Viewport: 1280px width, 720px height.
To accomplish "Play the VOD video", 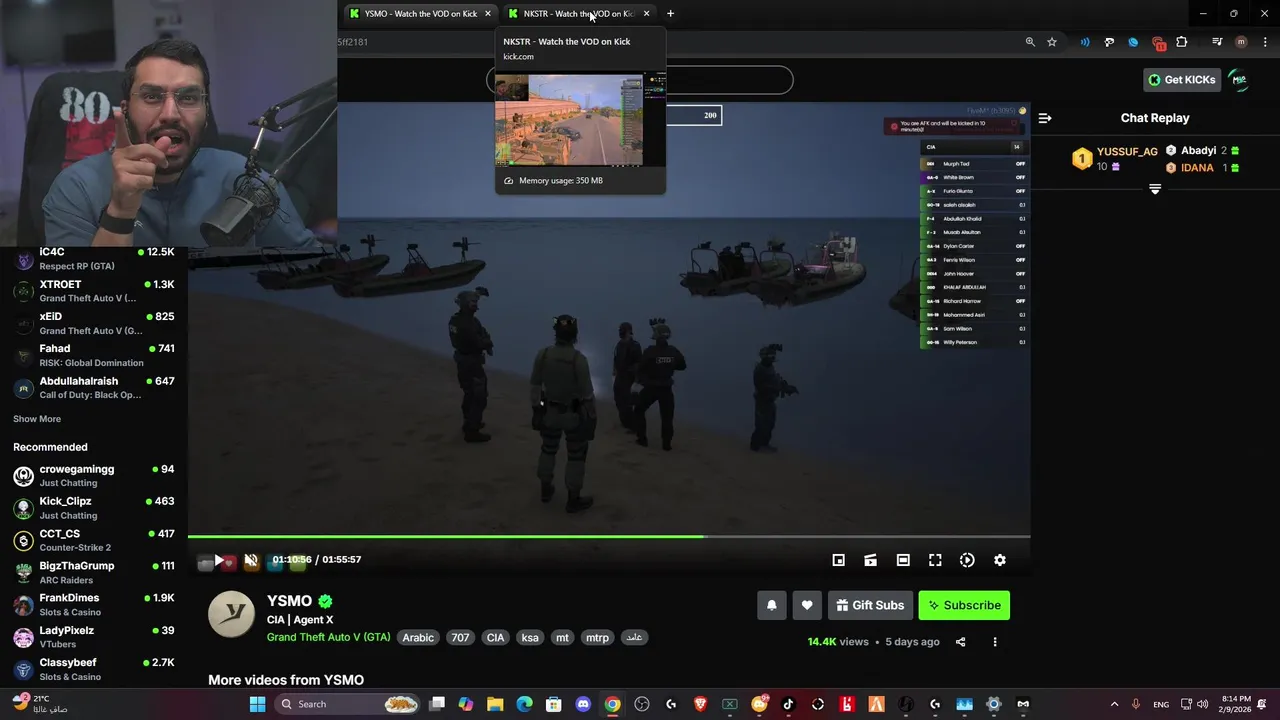I will [219, 560].
